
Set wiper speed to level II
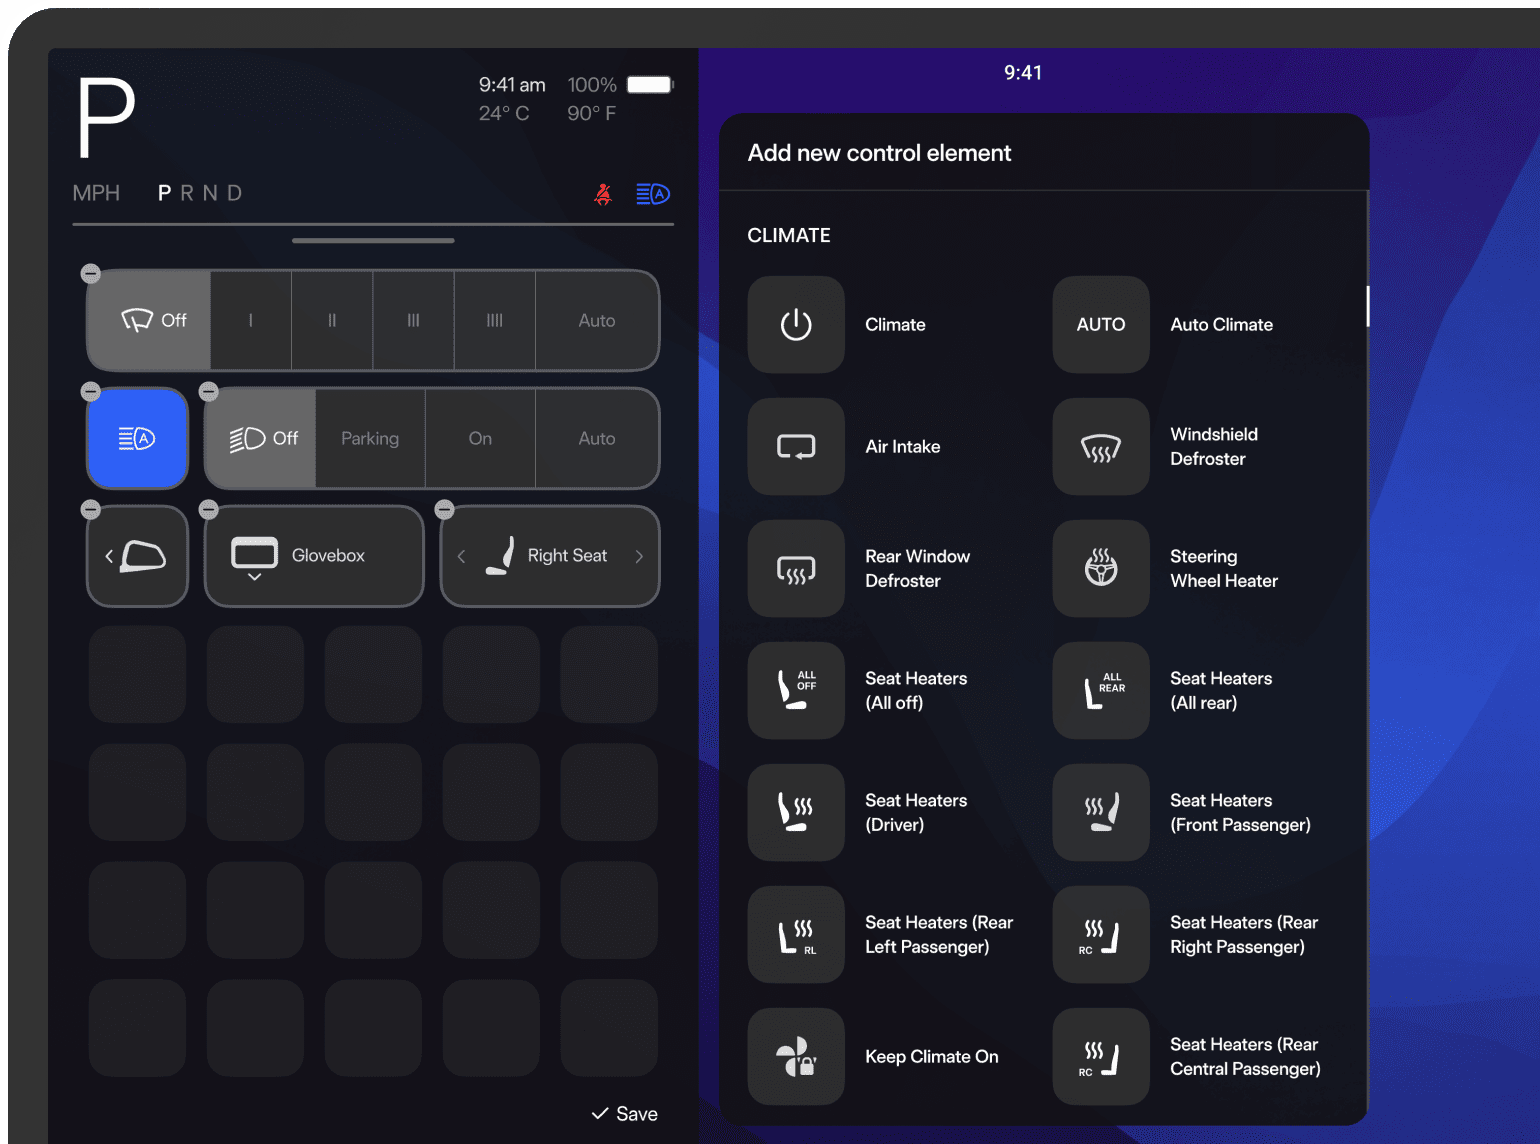pyautogui.click(x=332, y=320)
